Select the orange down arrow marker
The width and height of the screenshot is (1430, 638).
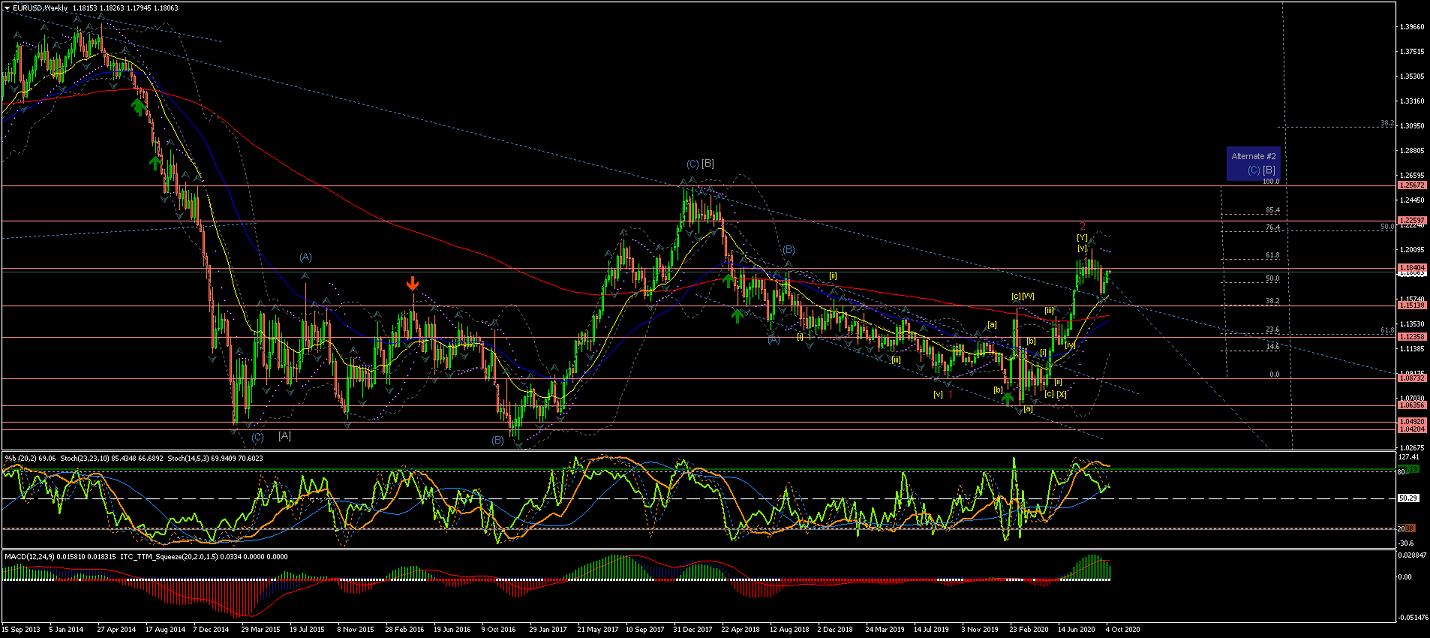coord(412,284)
